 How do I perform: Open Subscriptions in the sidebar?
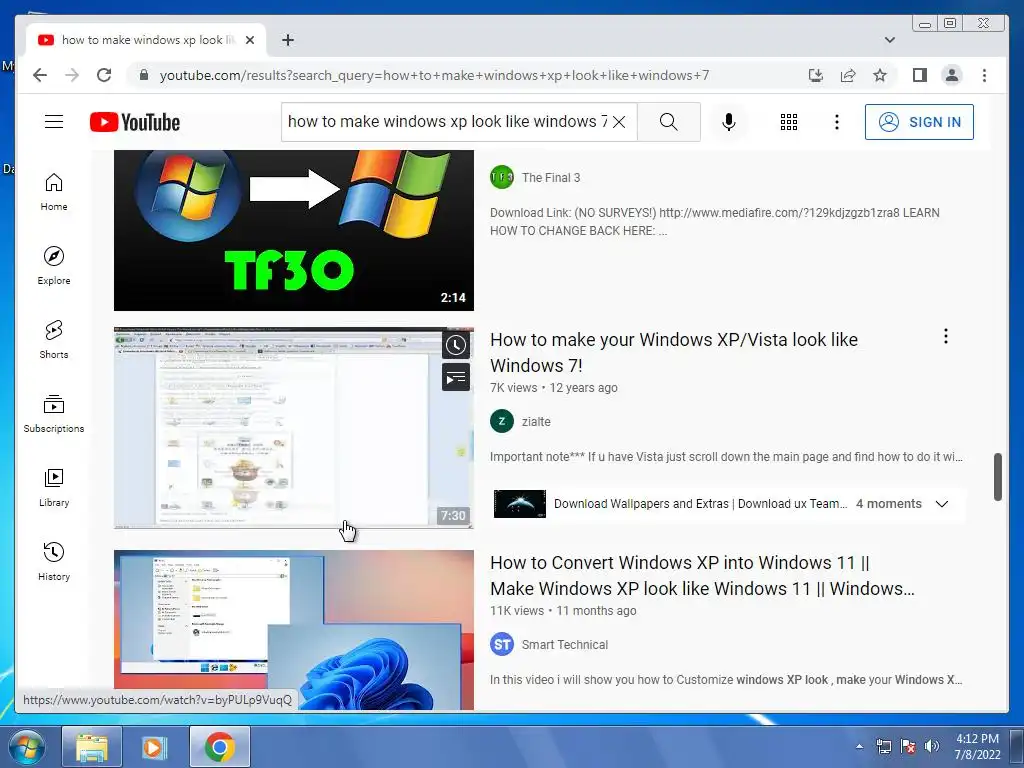click(54, 414)
